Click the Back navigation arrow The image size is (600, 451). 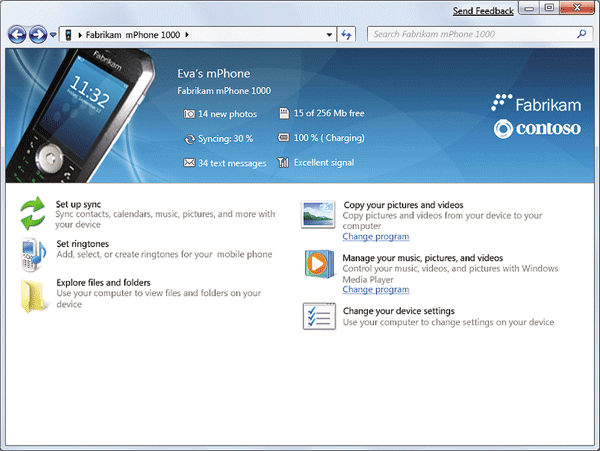[17, 35]
